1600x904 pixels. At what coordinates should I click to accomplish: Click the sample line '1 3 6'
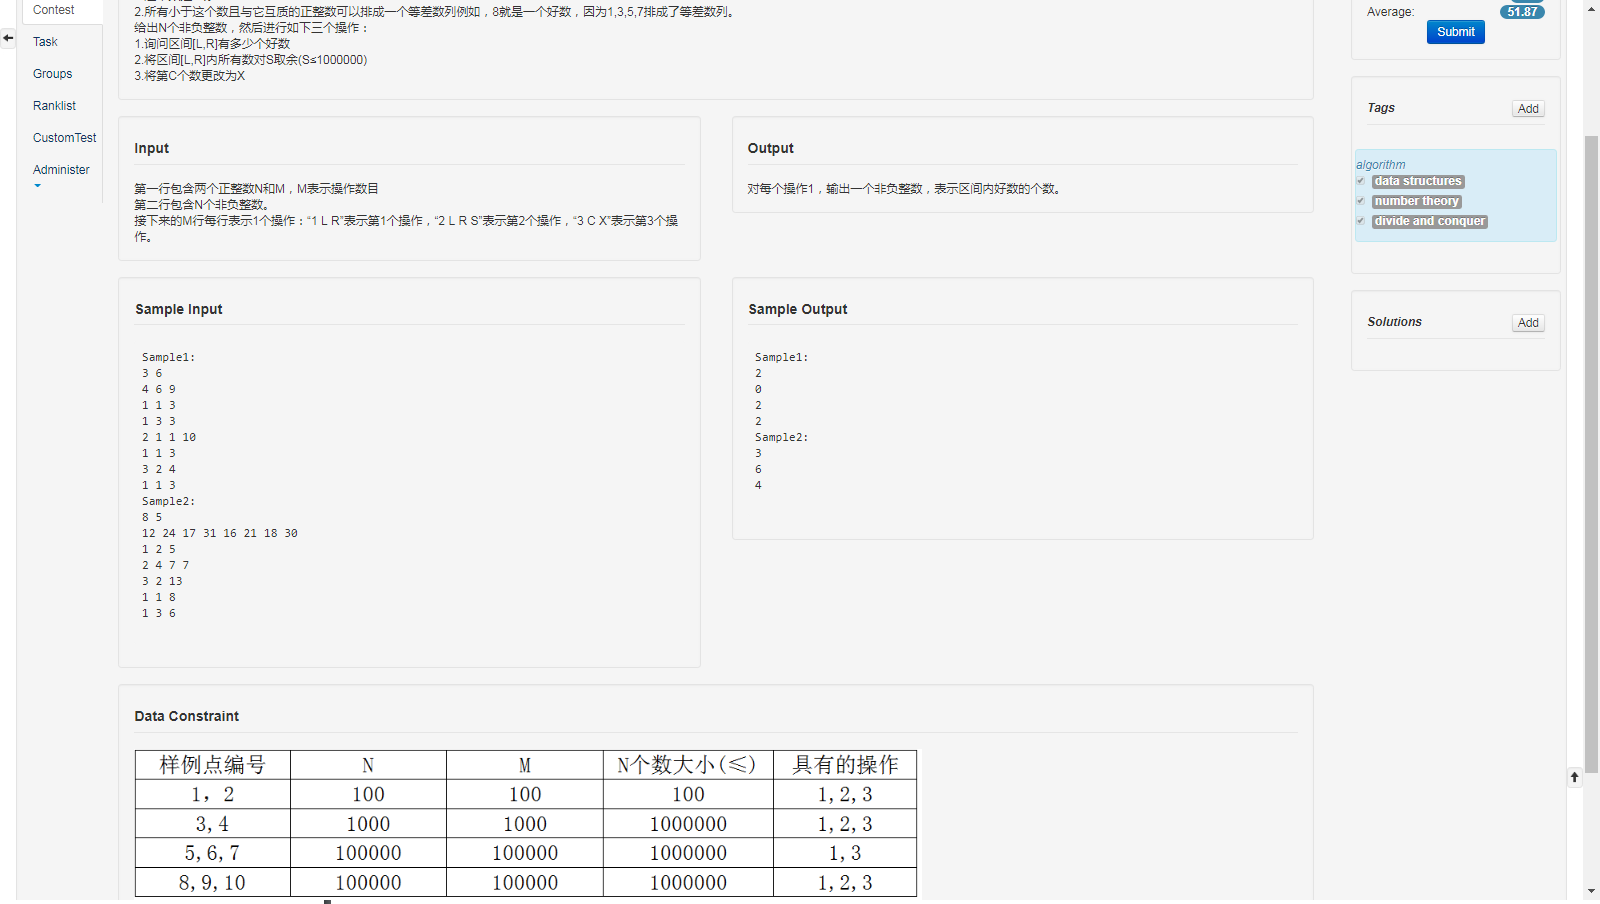pyautogui.click(x=158, y=613)
